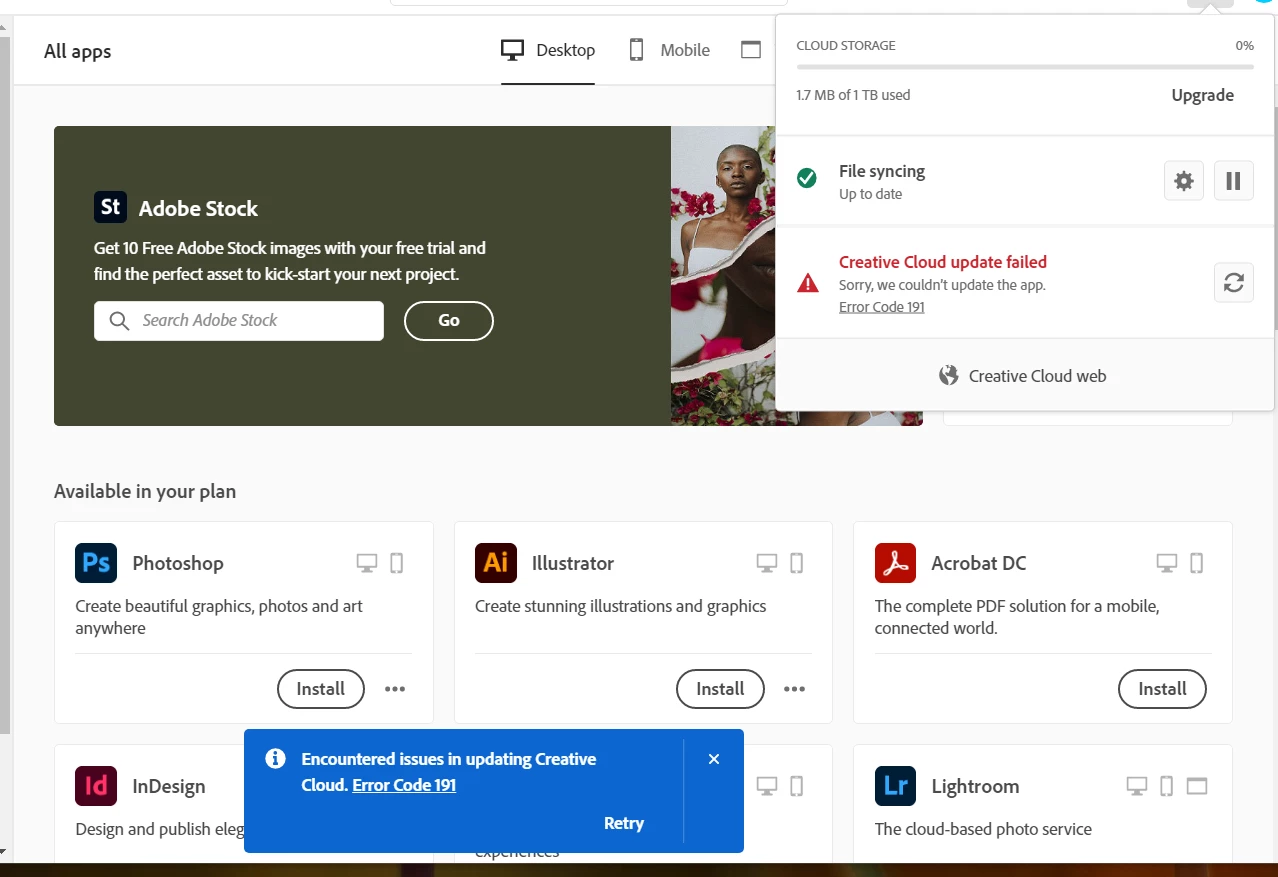Open file sync settings gear
Screen dimensions: 1278x877
click(1184, 181)
